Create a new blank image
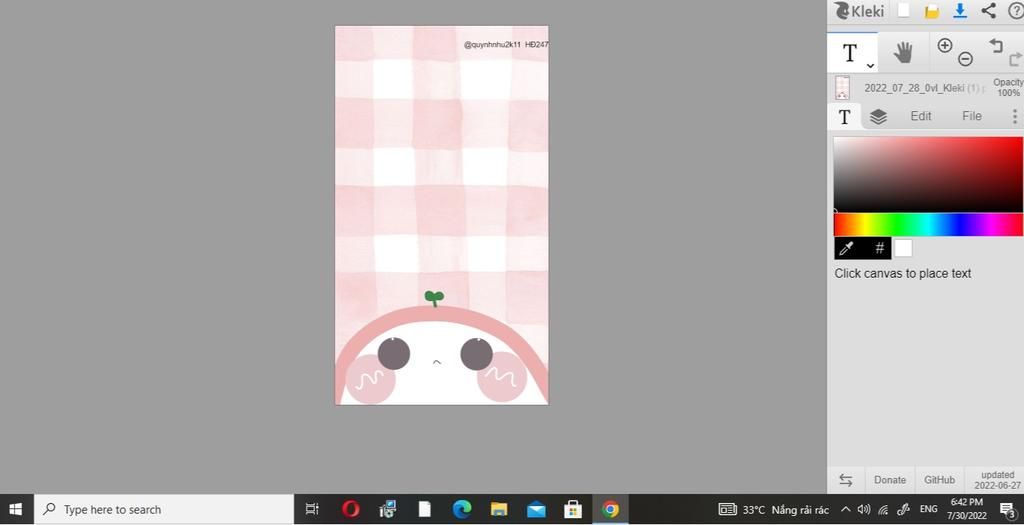Viewport: 1024px width, 525px height. point(904,10)
